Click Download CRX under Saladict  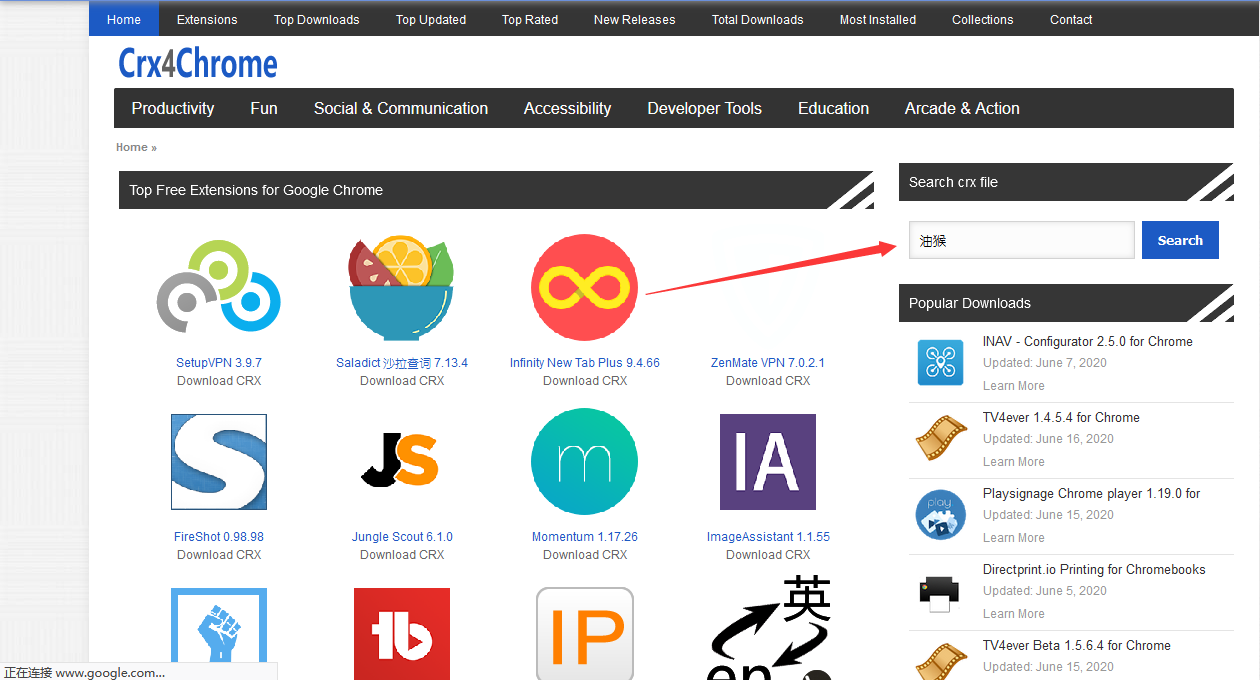click(402, 381)
